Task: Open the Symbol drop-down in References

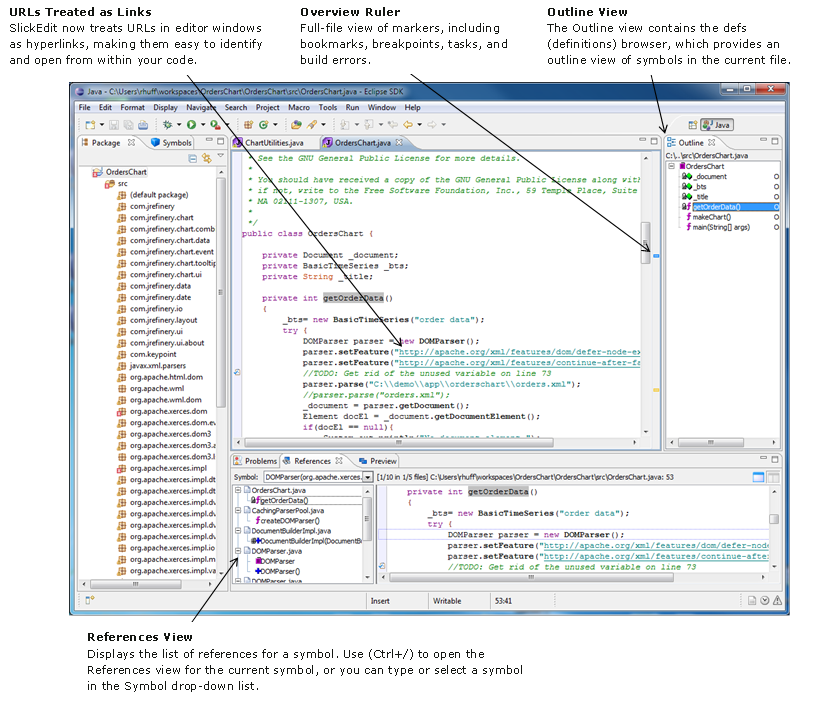Action: [367, 477]
